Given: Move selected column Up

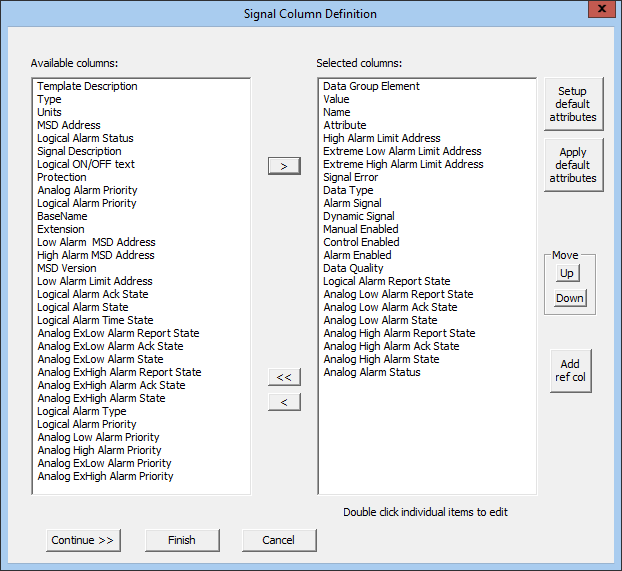Looking at the screenshot, I should (x=566, y=273).
